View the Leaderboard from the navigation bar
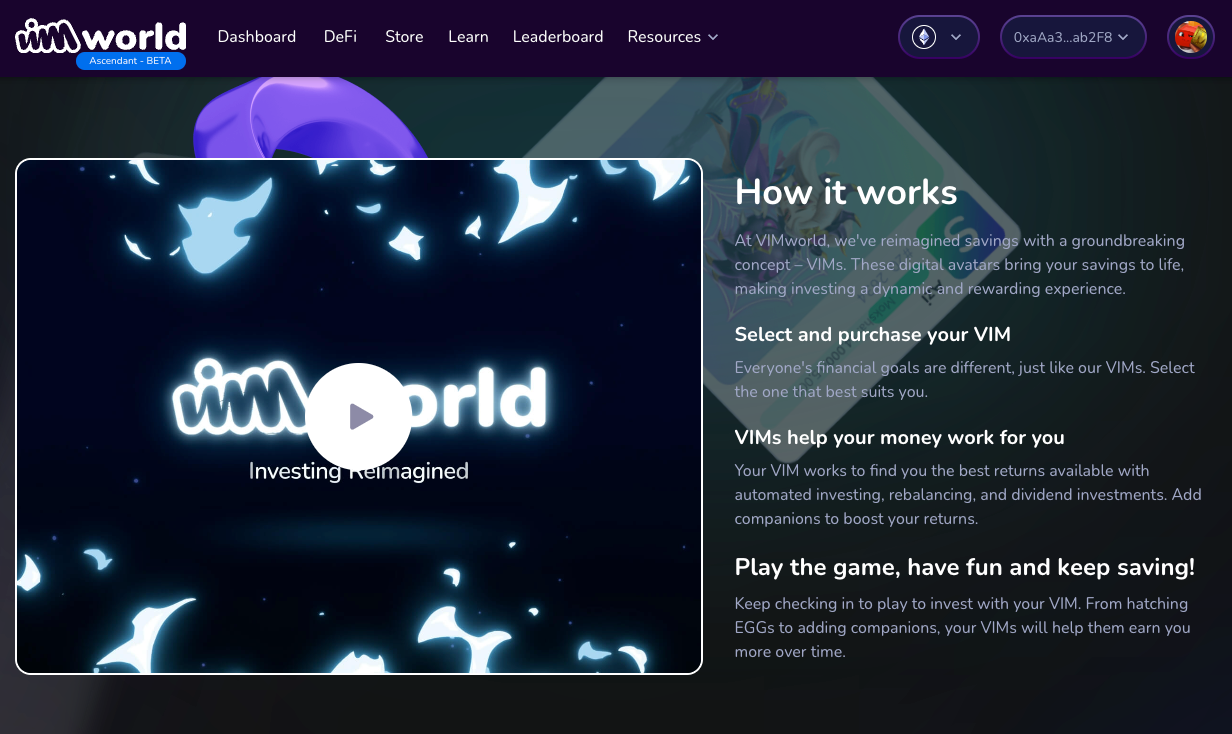The image size is (1232, 734). (558, 36)
